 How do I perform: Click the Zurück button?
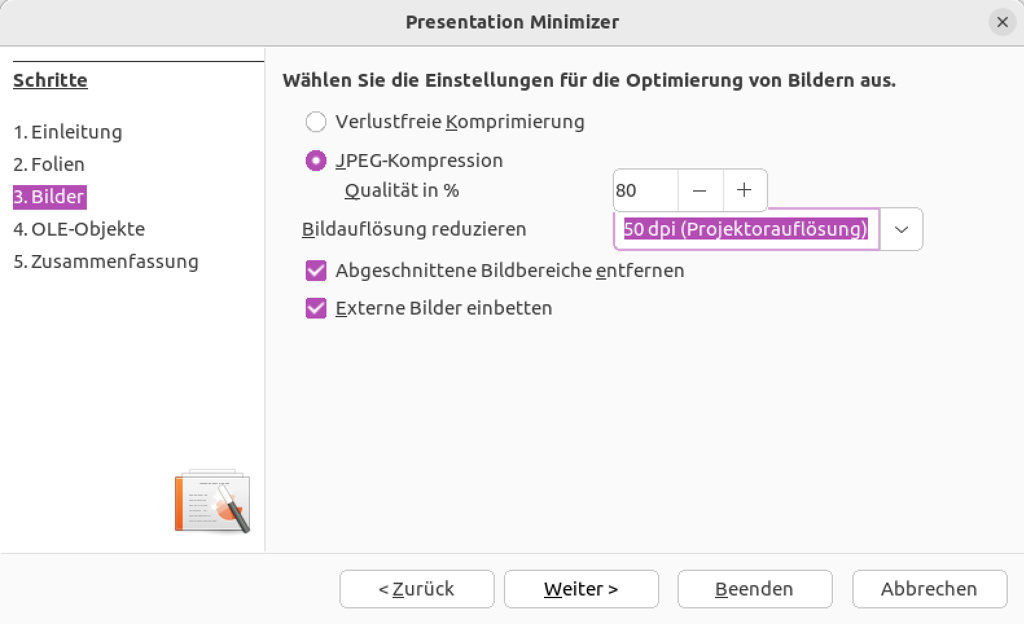pyautogui.click(x=417, y=589)
